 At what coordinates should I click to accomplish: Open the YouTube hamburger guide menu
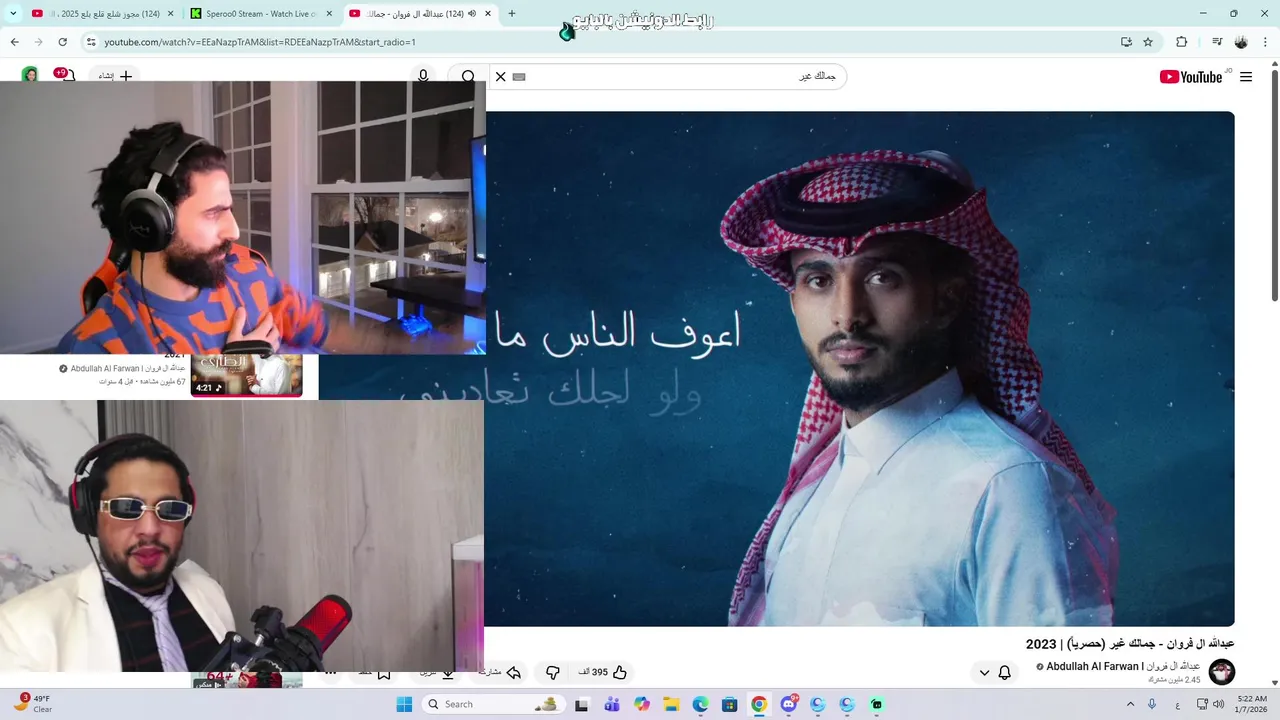pyautogui.click(x=1246, y=77)
